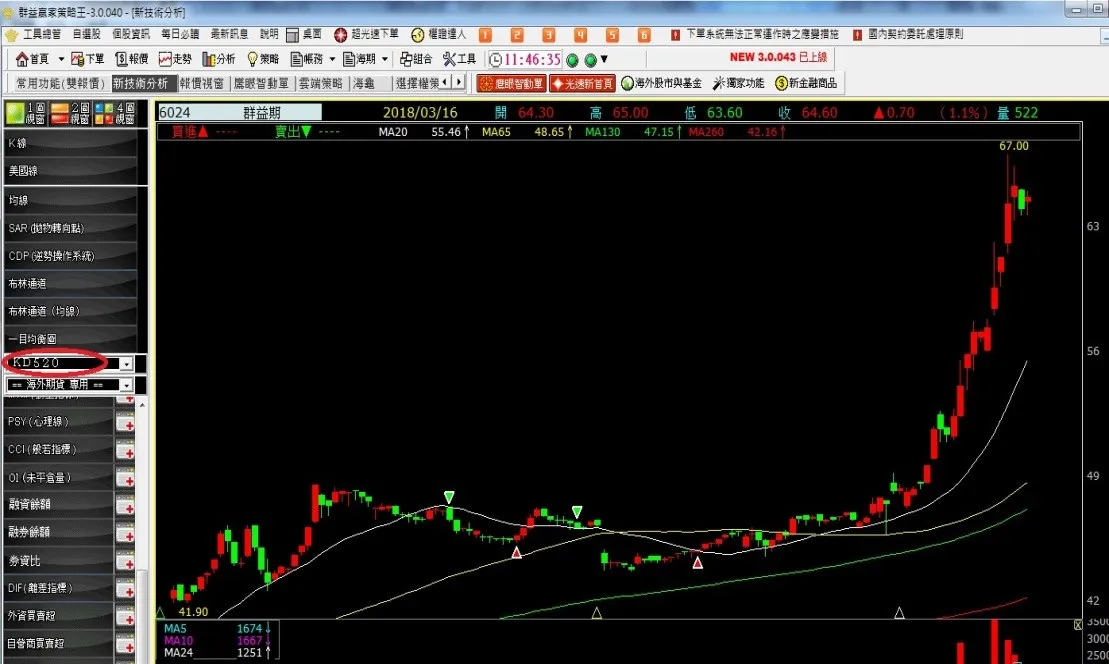Add the CCI indicator via plus button
1109x664 pixels.
[x=126, y=452]
